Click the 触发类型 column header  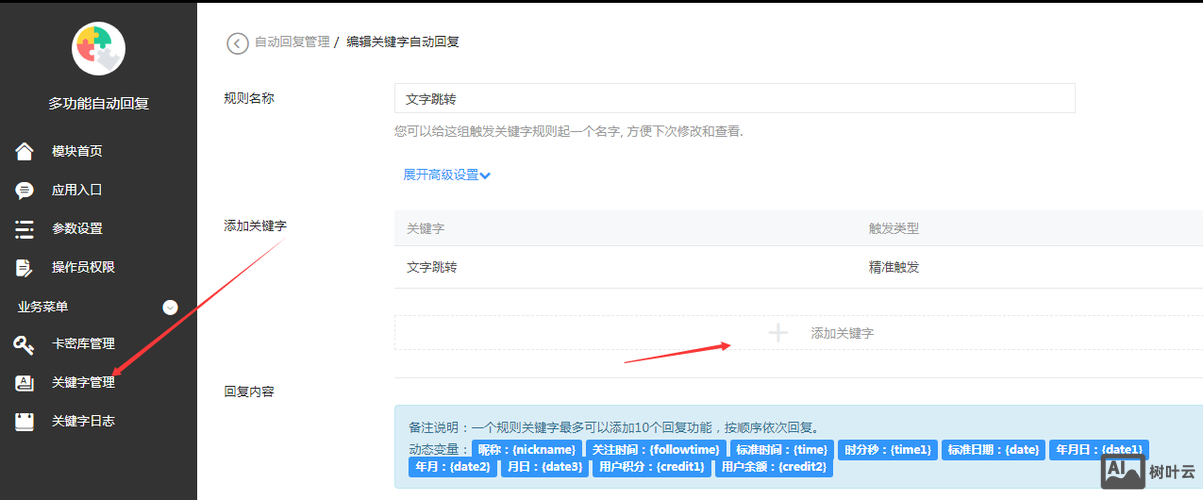coord(894,229)
